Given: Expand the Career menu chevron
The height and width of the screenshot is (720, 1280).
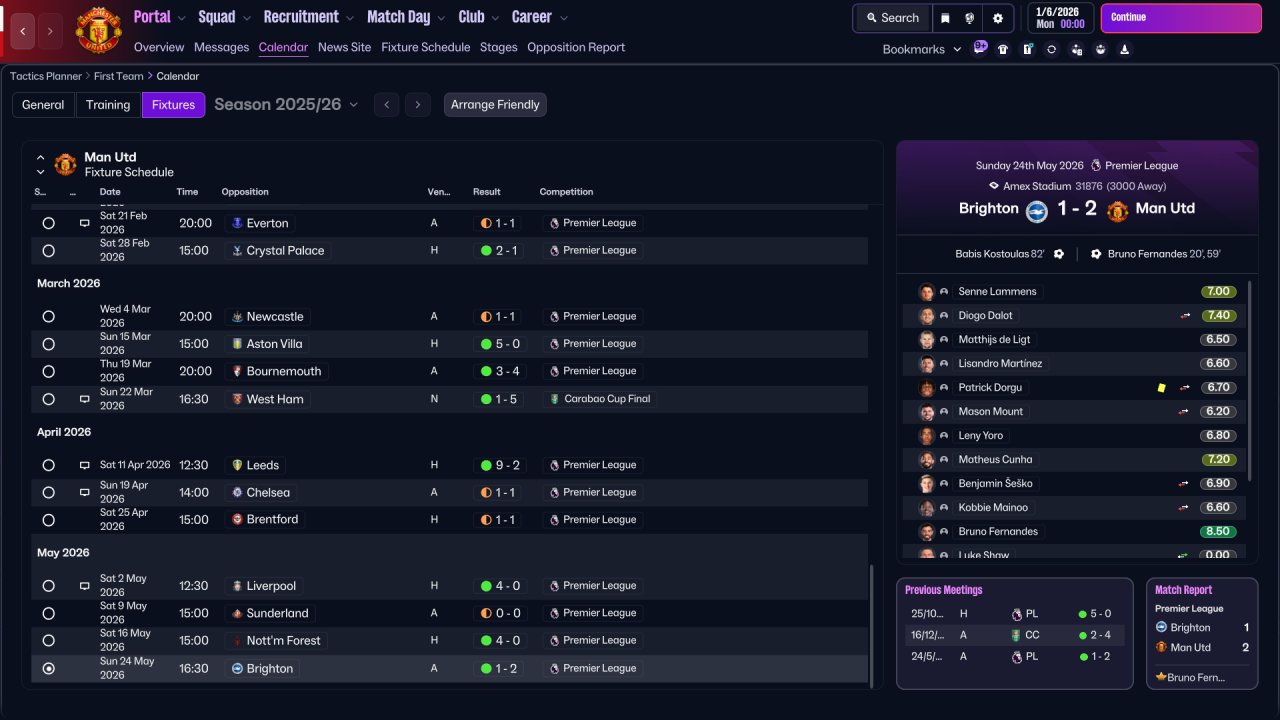Looking at the screenshot, I should pyautogui.click(x=563, y=18).
